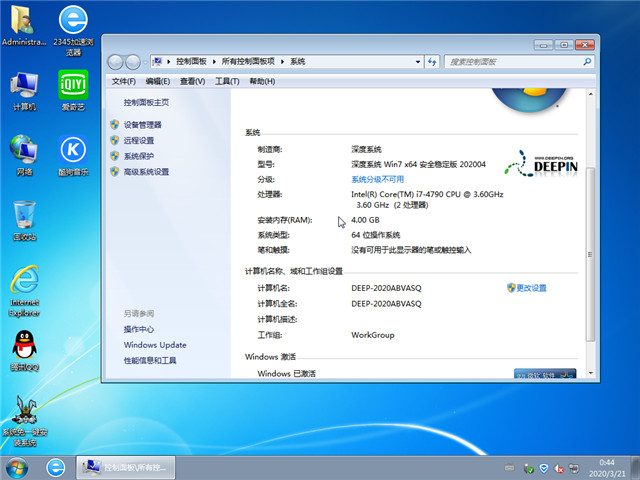Open 系统保护 link

pos(139,156)
